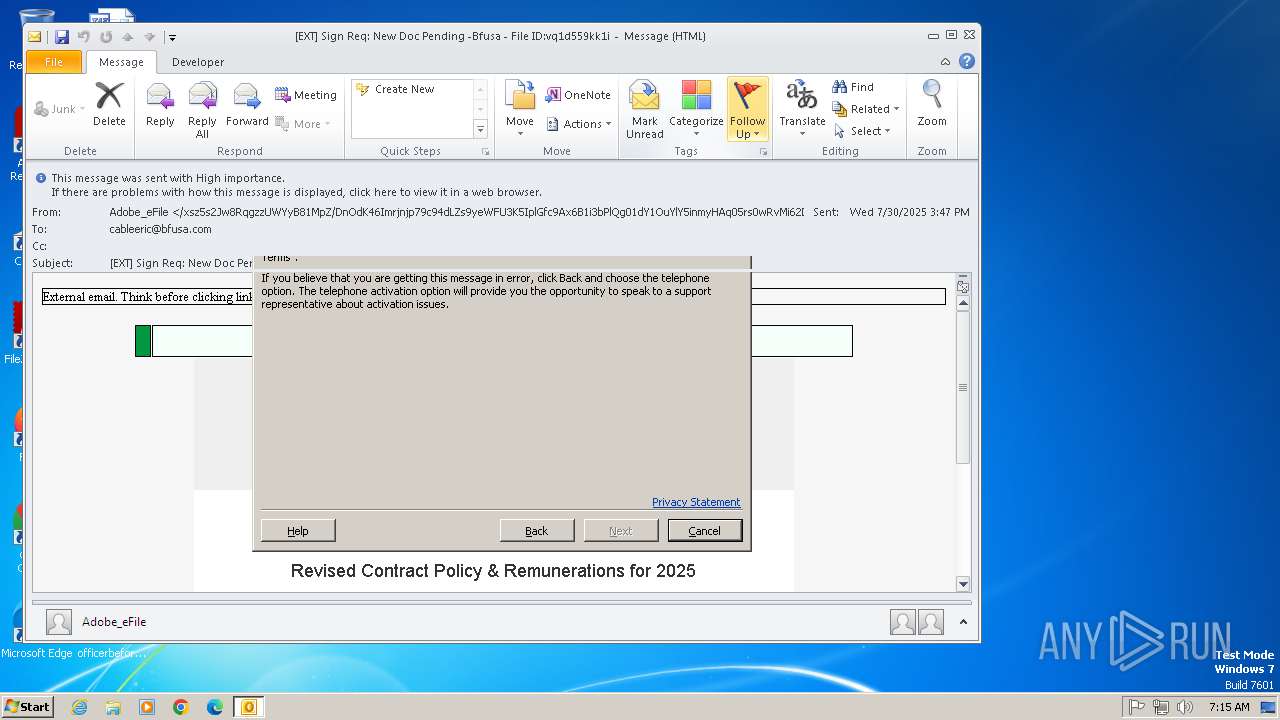Click the Previous Item up arrow in the title bar
This screenshot has width=1280, height=720.
point(127,37)
